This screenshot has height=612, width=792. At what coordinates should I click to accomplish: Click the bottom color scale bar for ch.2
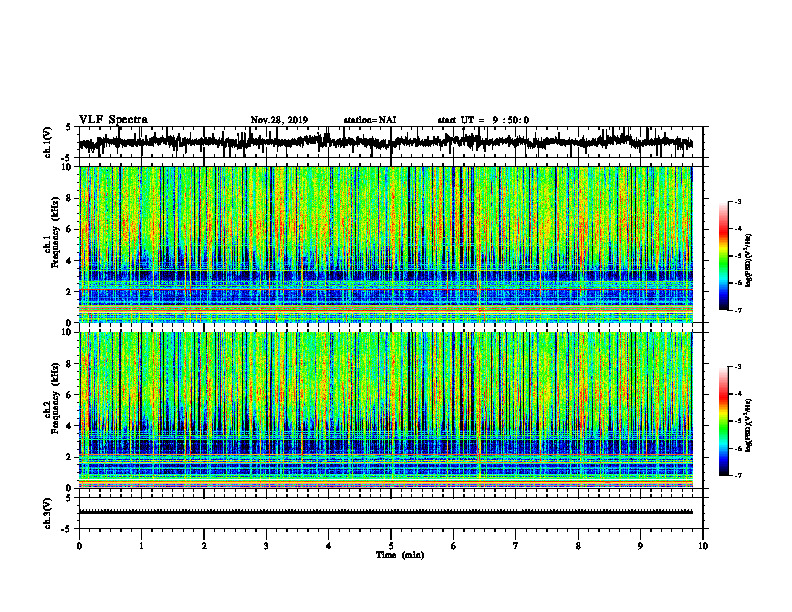click(x=723, y=421)
